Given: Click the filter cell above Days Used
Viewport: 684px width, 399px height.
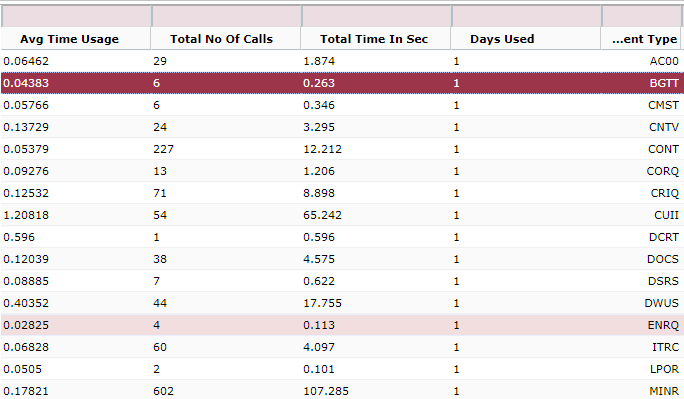Looking at the screenshot, I should coord(526,17).
